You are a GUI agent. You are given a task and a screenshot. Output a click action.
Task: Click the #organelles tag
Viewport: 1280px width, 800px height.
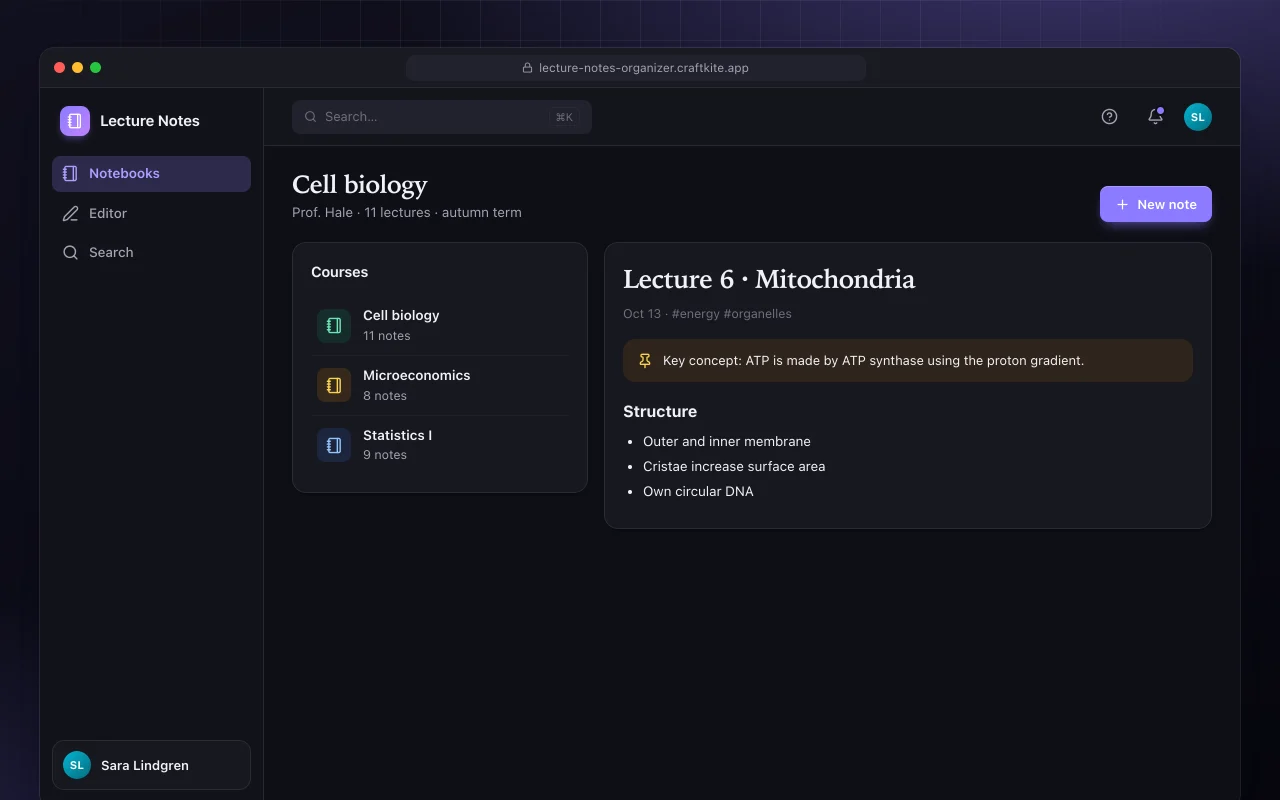[758, 314]
